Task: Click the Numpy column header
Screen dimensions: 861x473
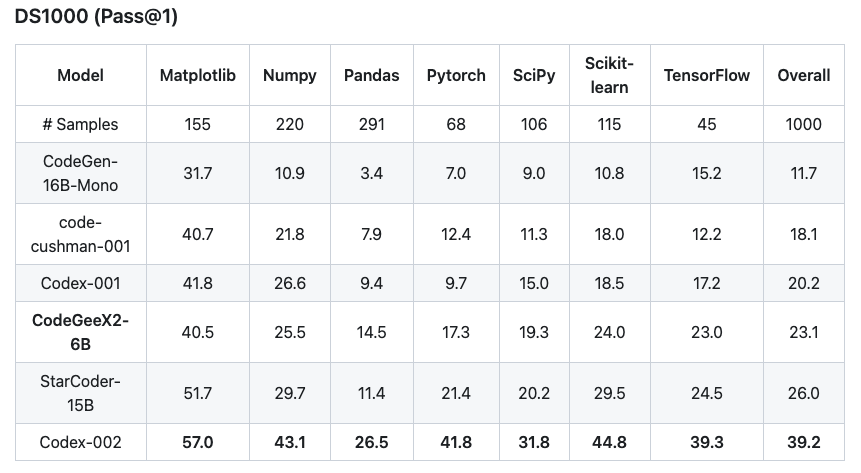Action: [x=290, y=75]
